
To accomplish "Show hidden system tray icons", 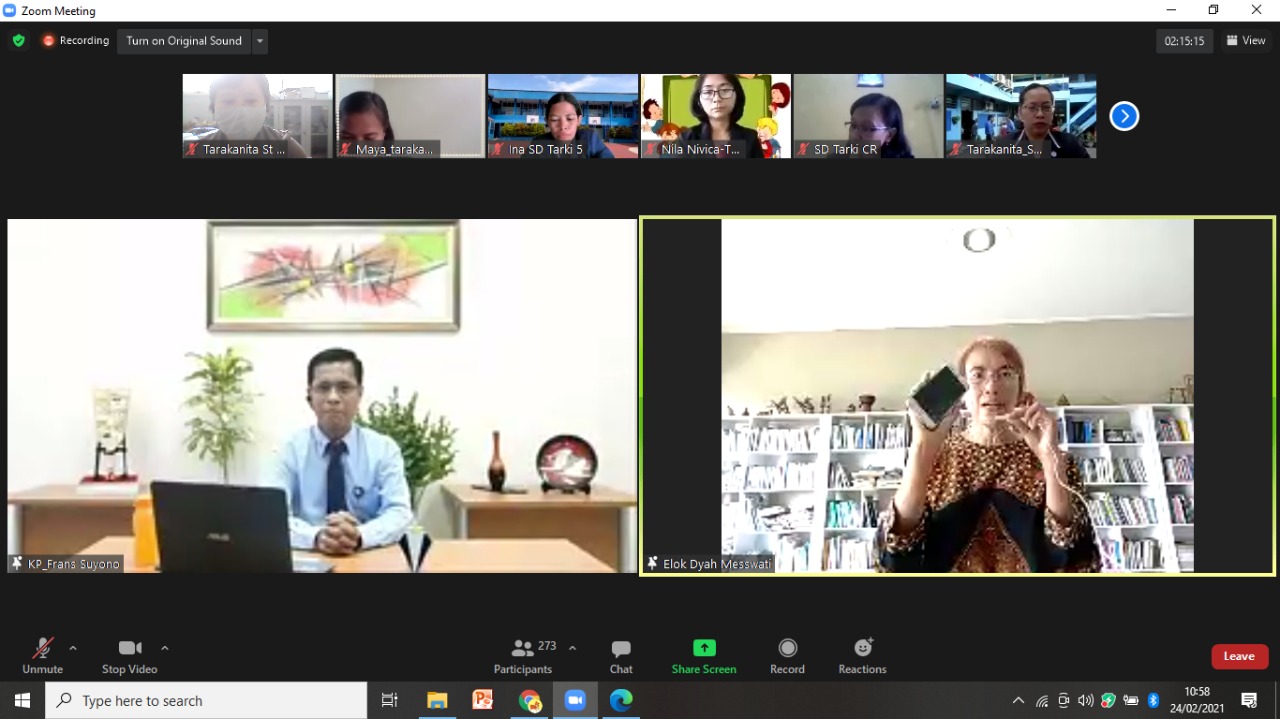I will click(1018, 700).
